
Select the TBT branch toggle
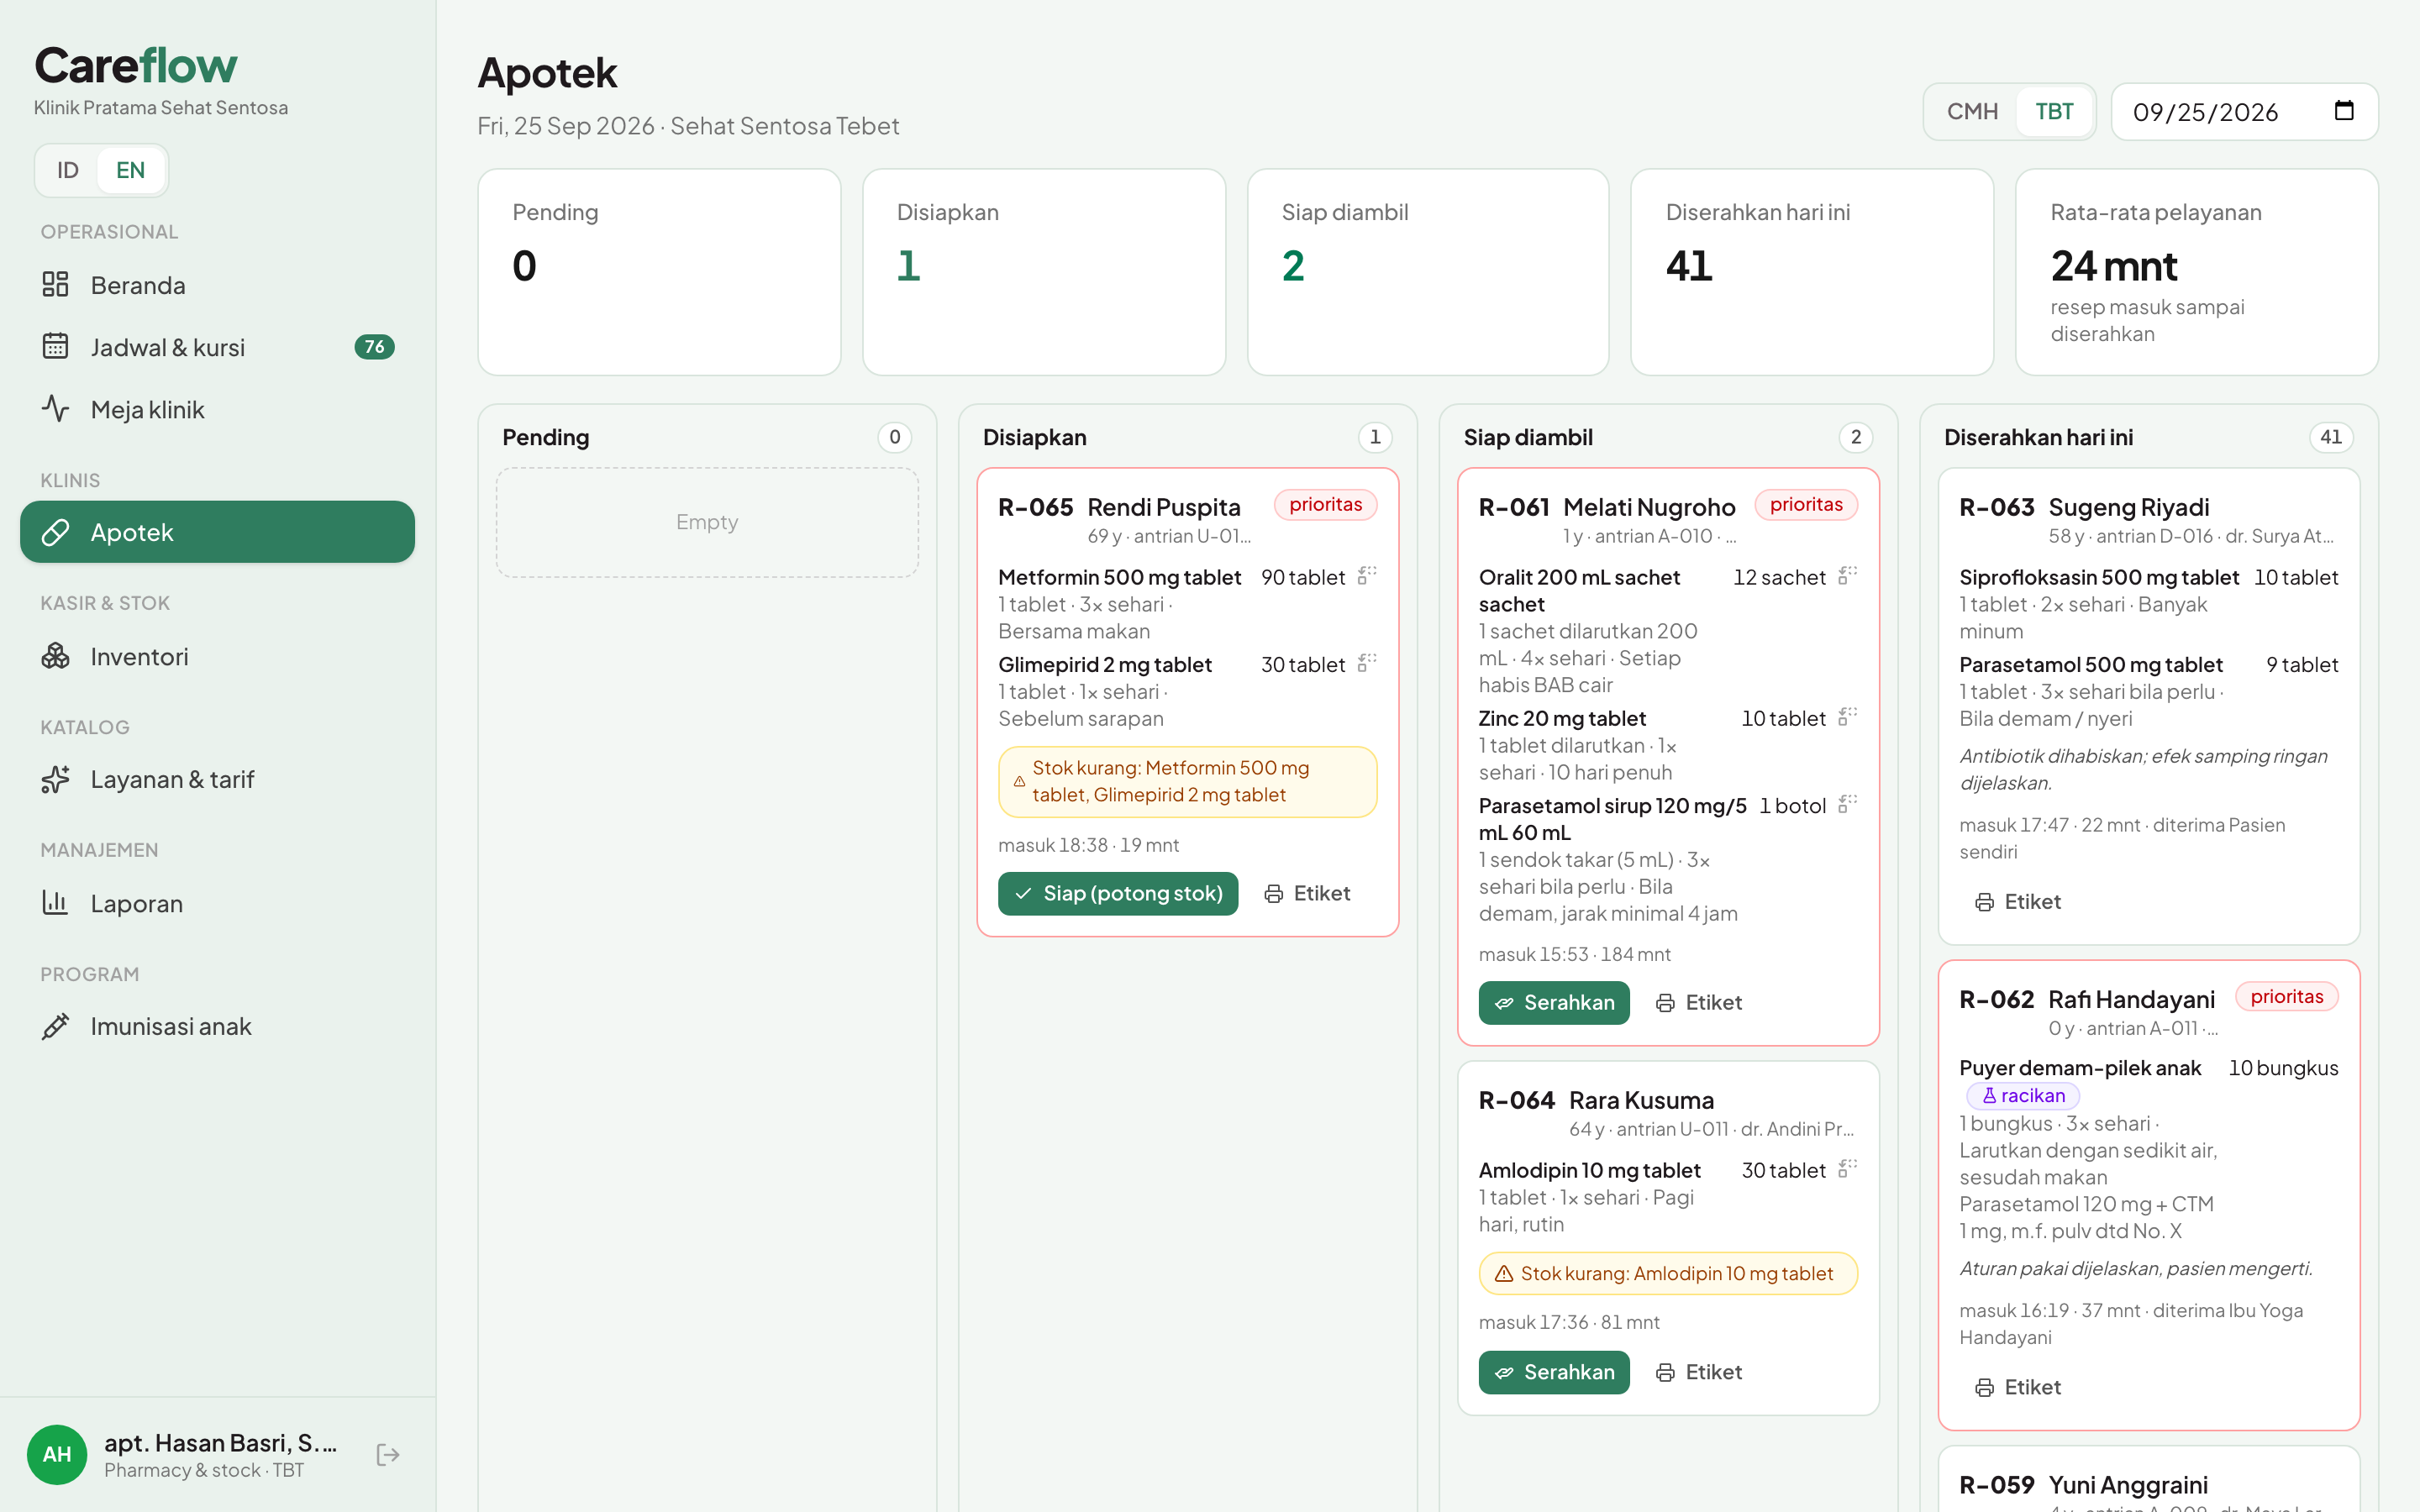[x=2054, y=112]
